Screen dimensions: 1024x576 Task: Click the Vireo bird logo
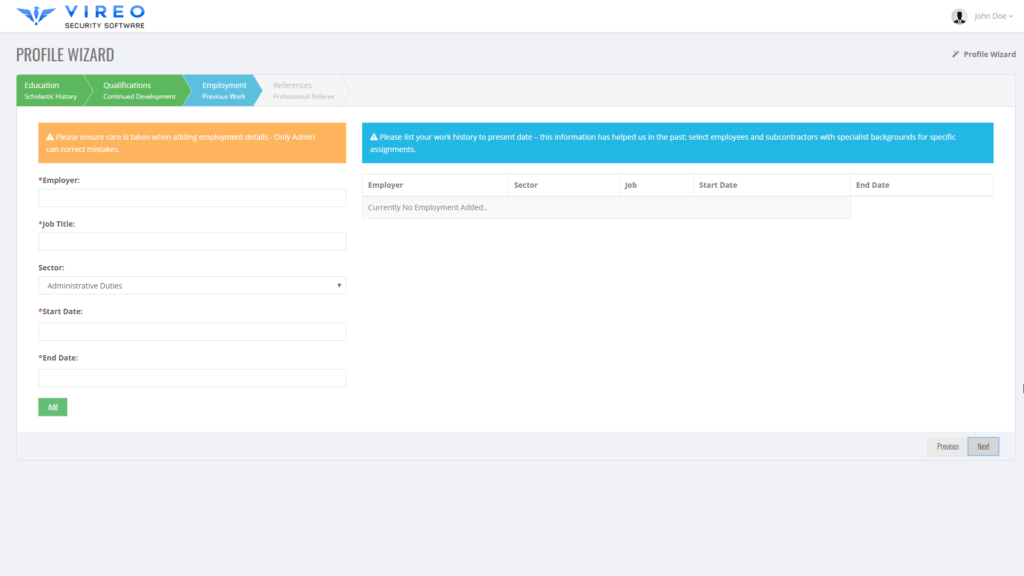[x=35, y=15]
